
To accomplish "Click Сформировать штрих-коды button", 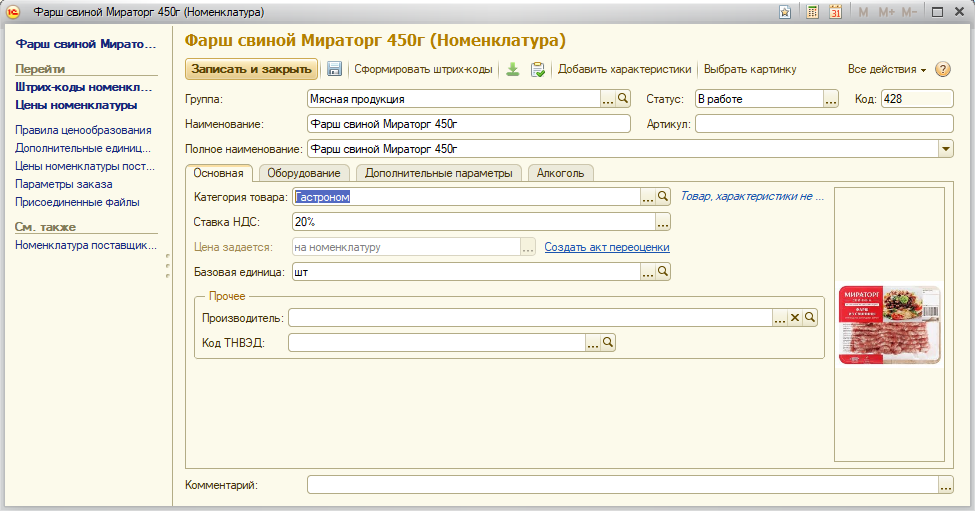I will click(423, 69).
